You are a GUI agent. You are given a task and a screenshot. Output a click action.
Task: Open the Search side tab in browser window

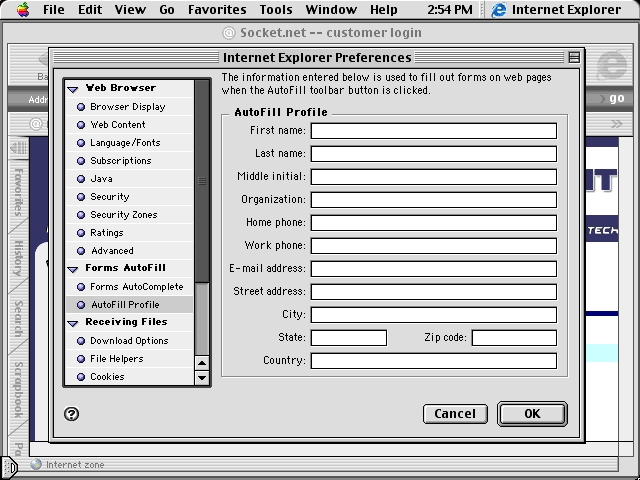(x=18, y=318)
